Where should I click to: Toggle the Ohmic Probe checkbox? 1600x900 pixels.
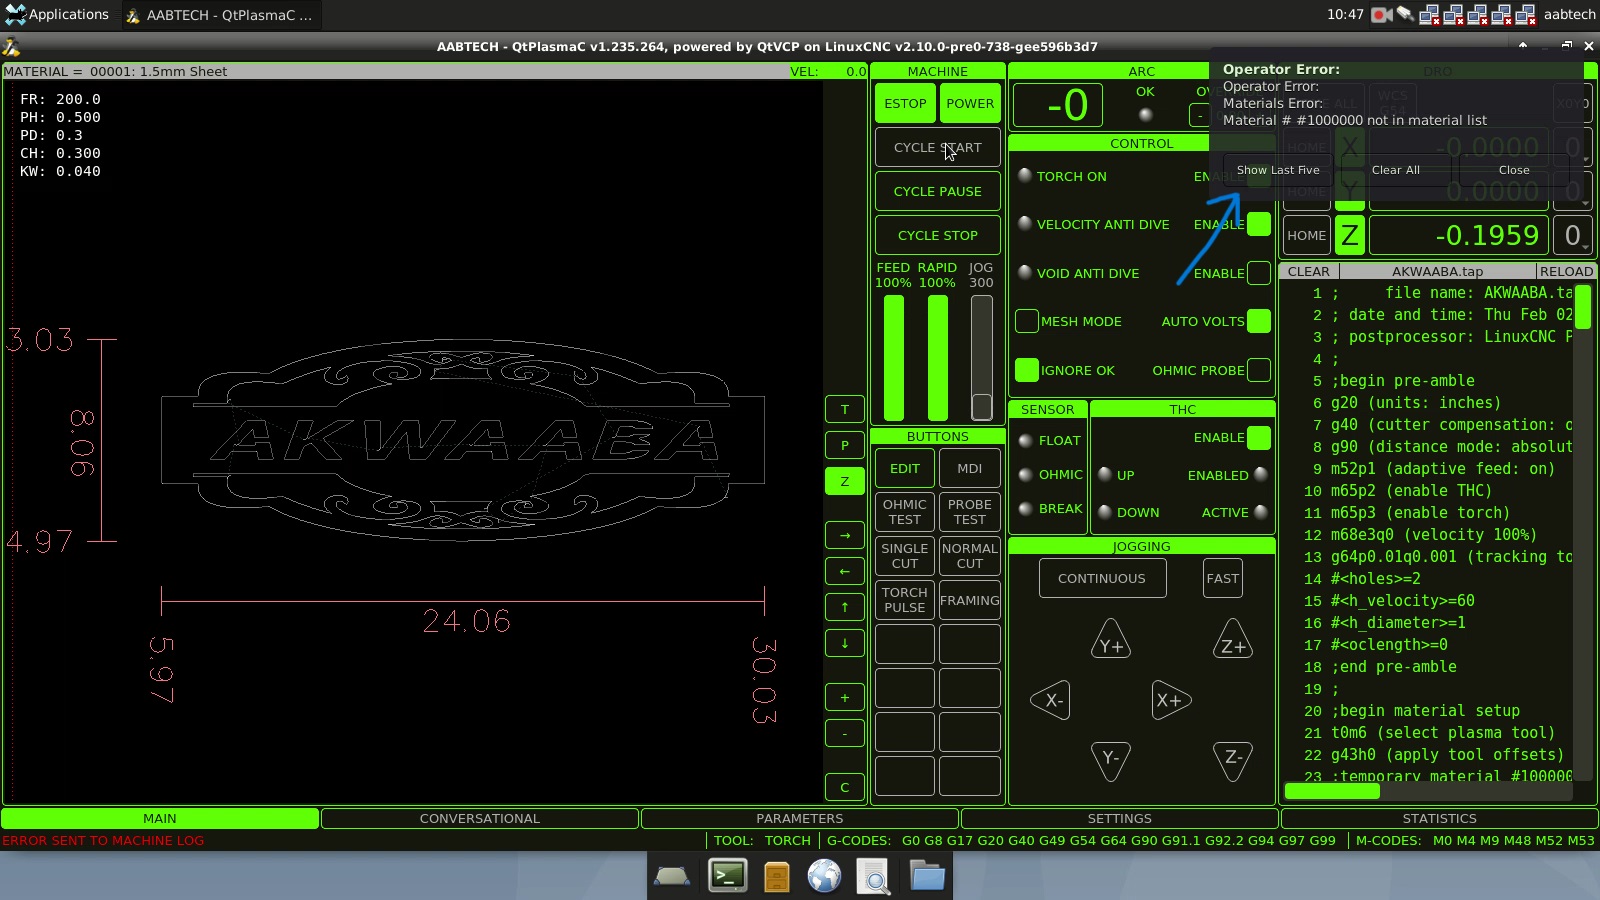click(1259, 370)
